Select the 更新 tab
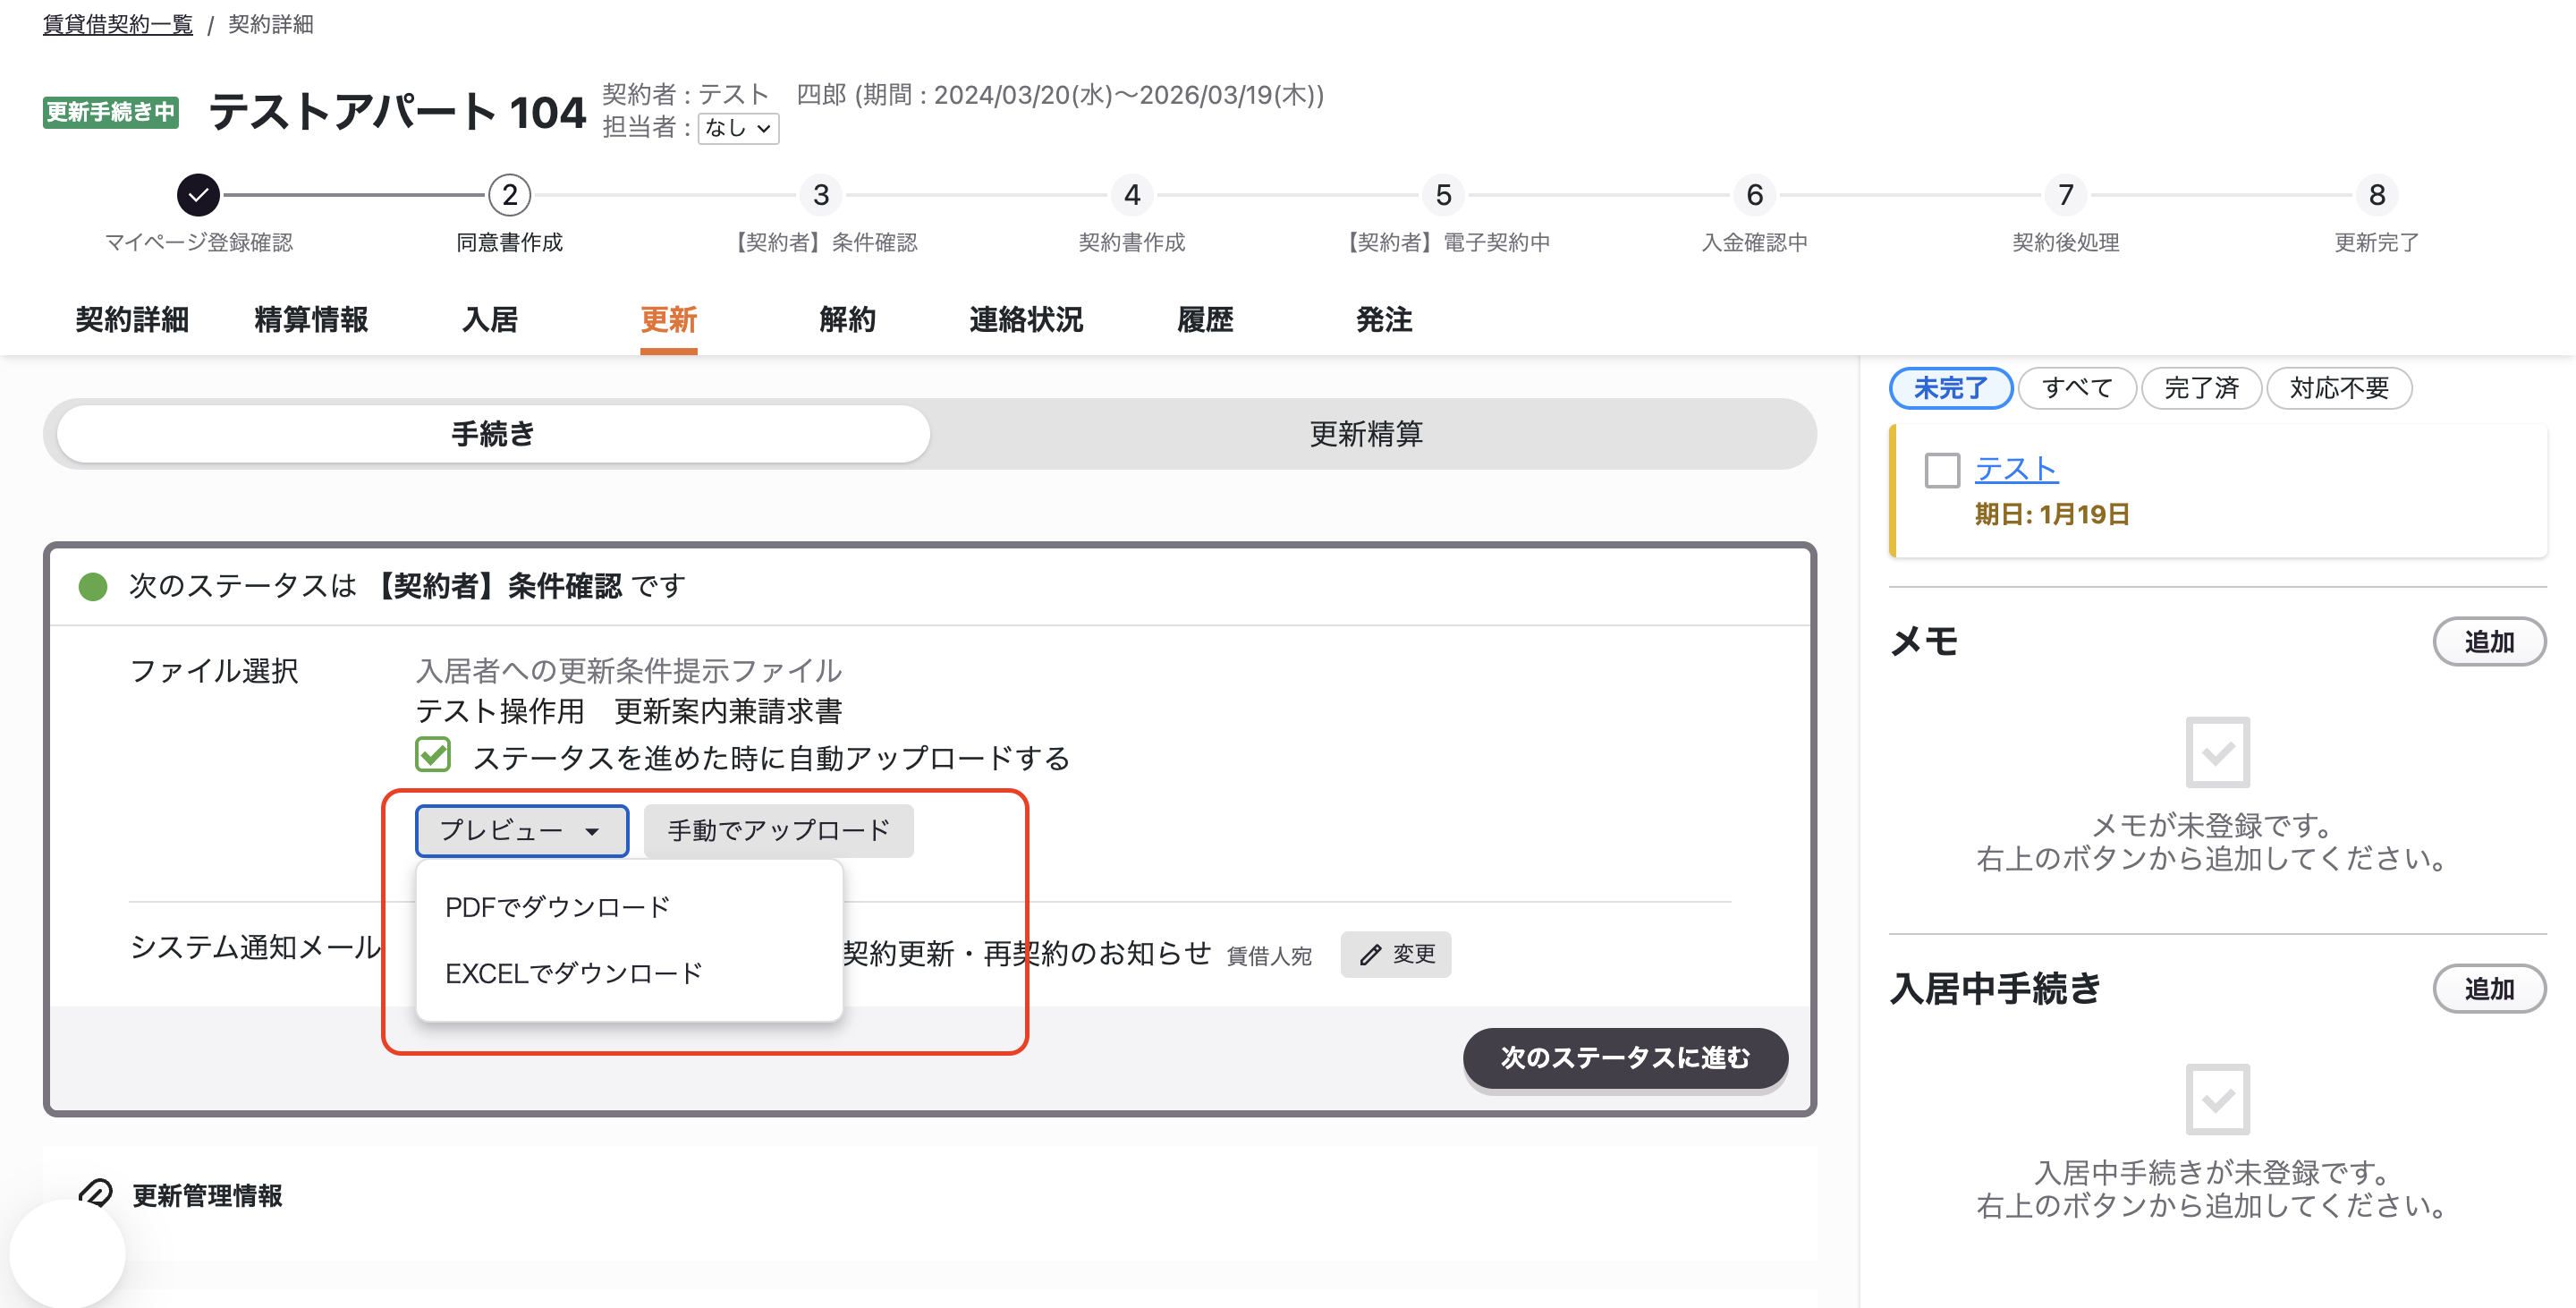This screenshot has height=1308, width=2576. 669,320
